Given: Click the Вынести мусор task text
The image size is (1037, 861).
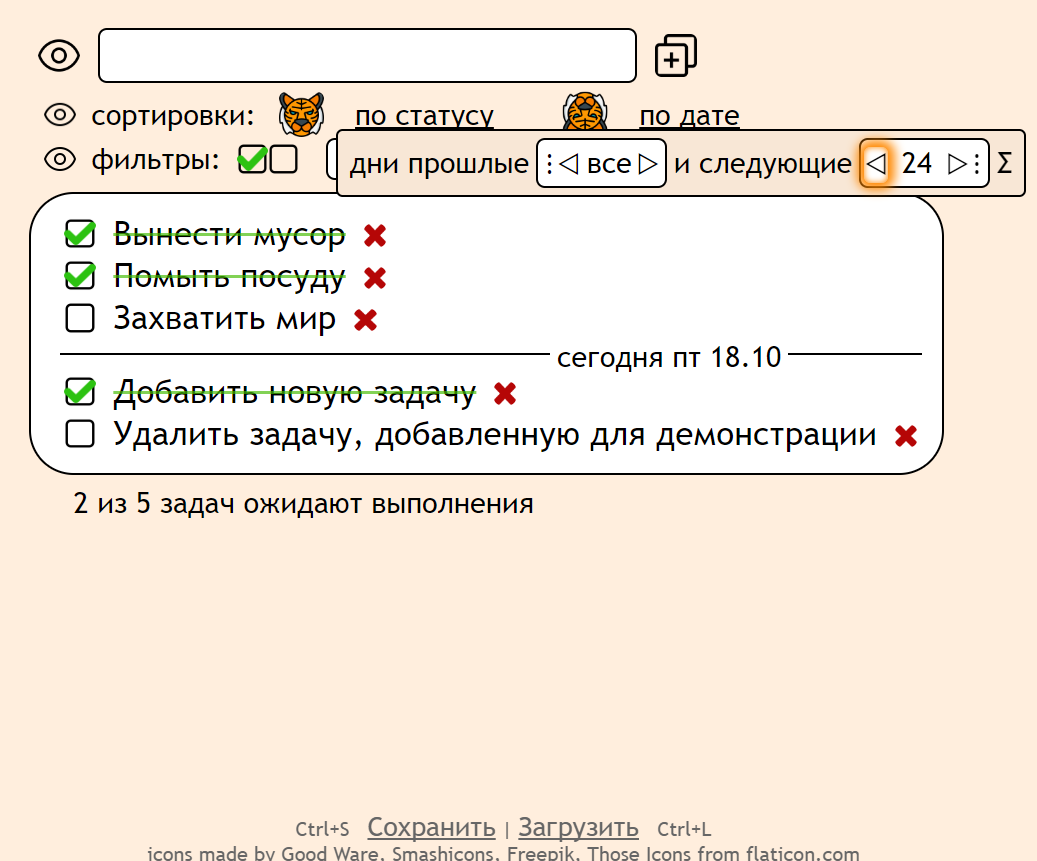Looking at the screenshot, I should (229, 234).
